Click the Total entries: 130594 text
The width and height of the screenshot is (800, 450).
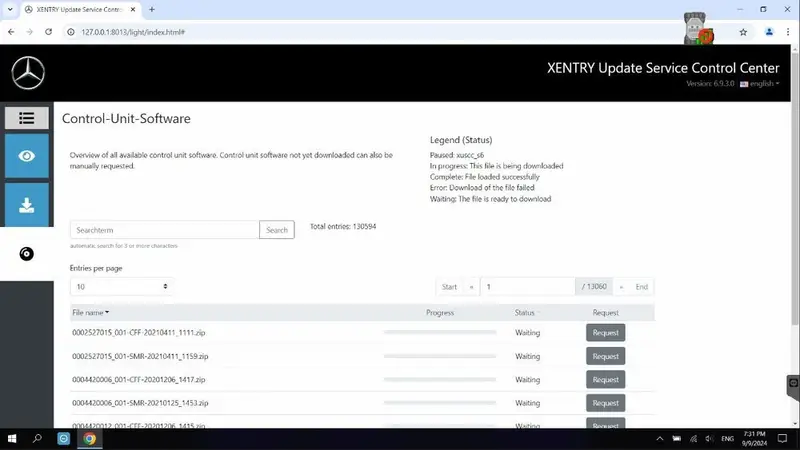(x=343, y=227)
